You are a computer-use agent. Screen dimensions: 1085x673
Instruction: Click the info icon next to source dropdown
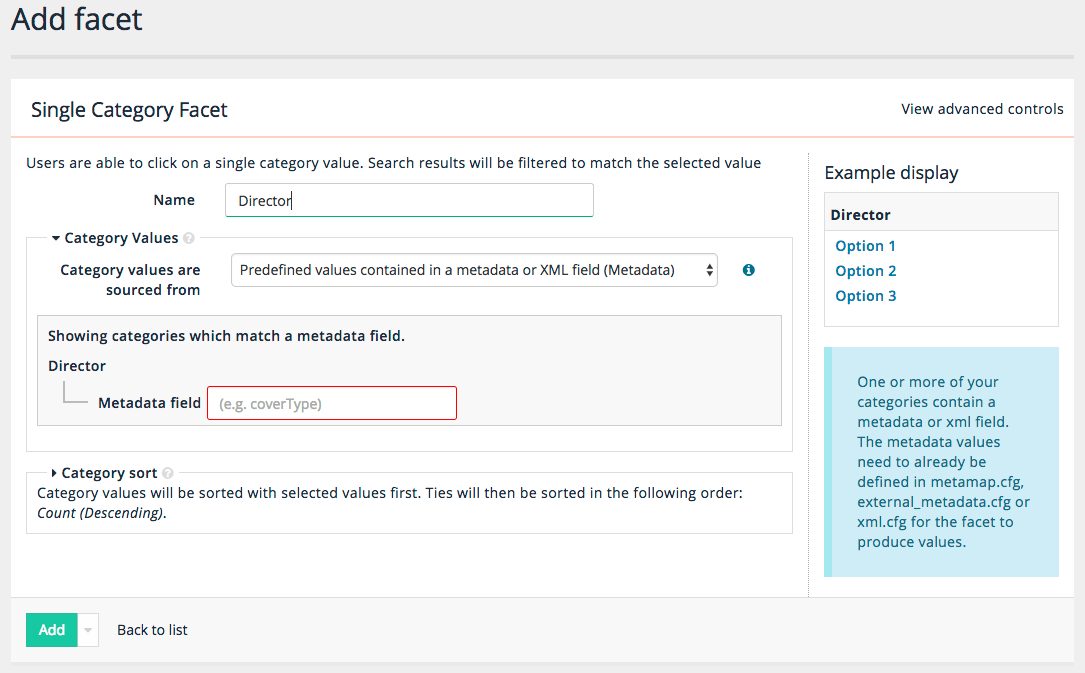[x=748, y=270]
